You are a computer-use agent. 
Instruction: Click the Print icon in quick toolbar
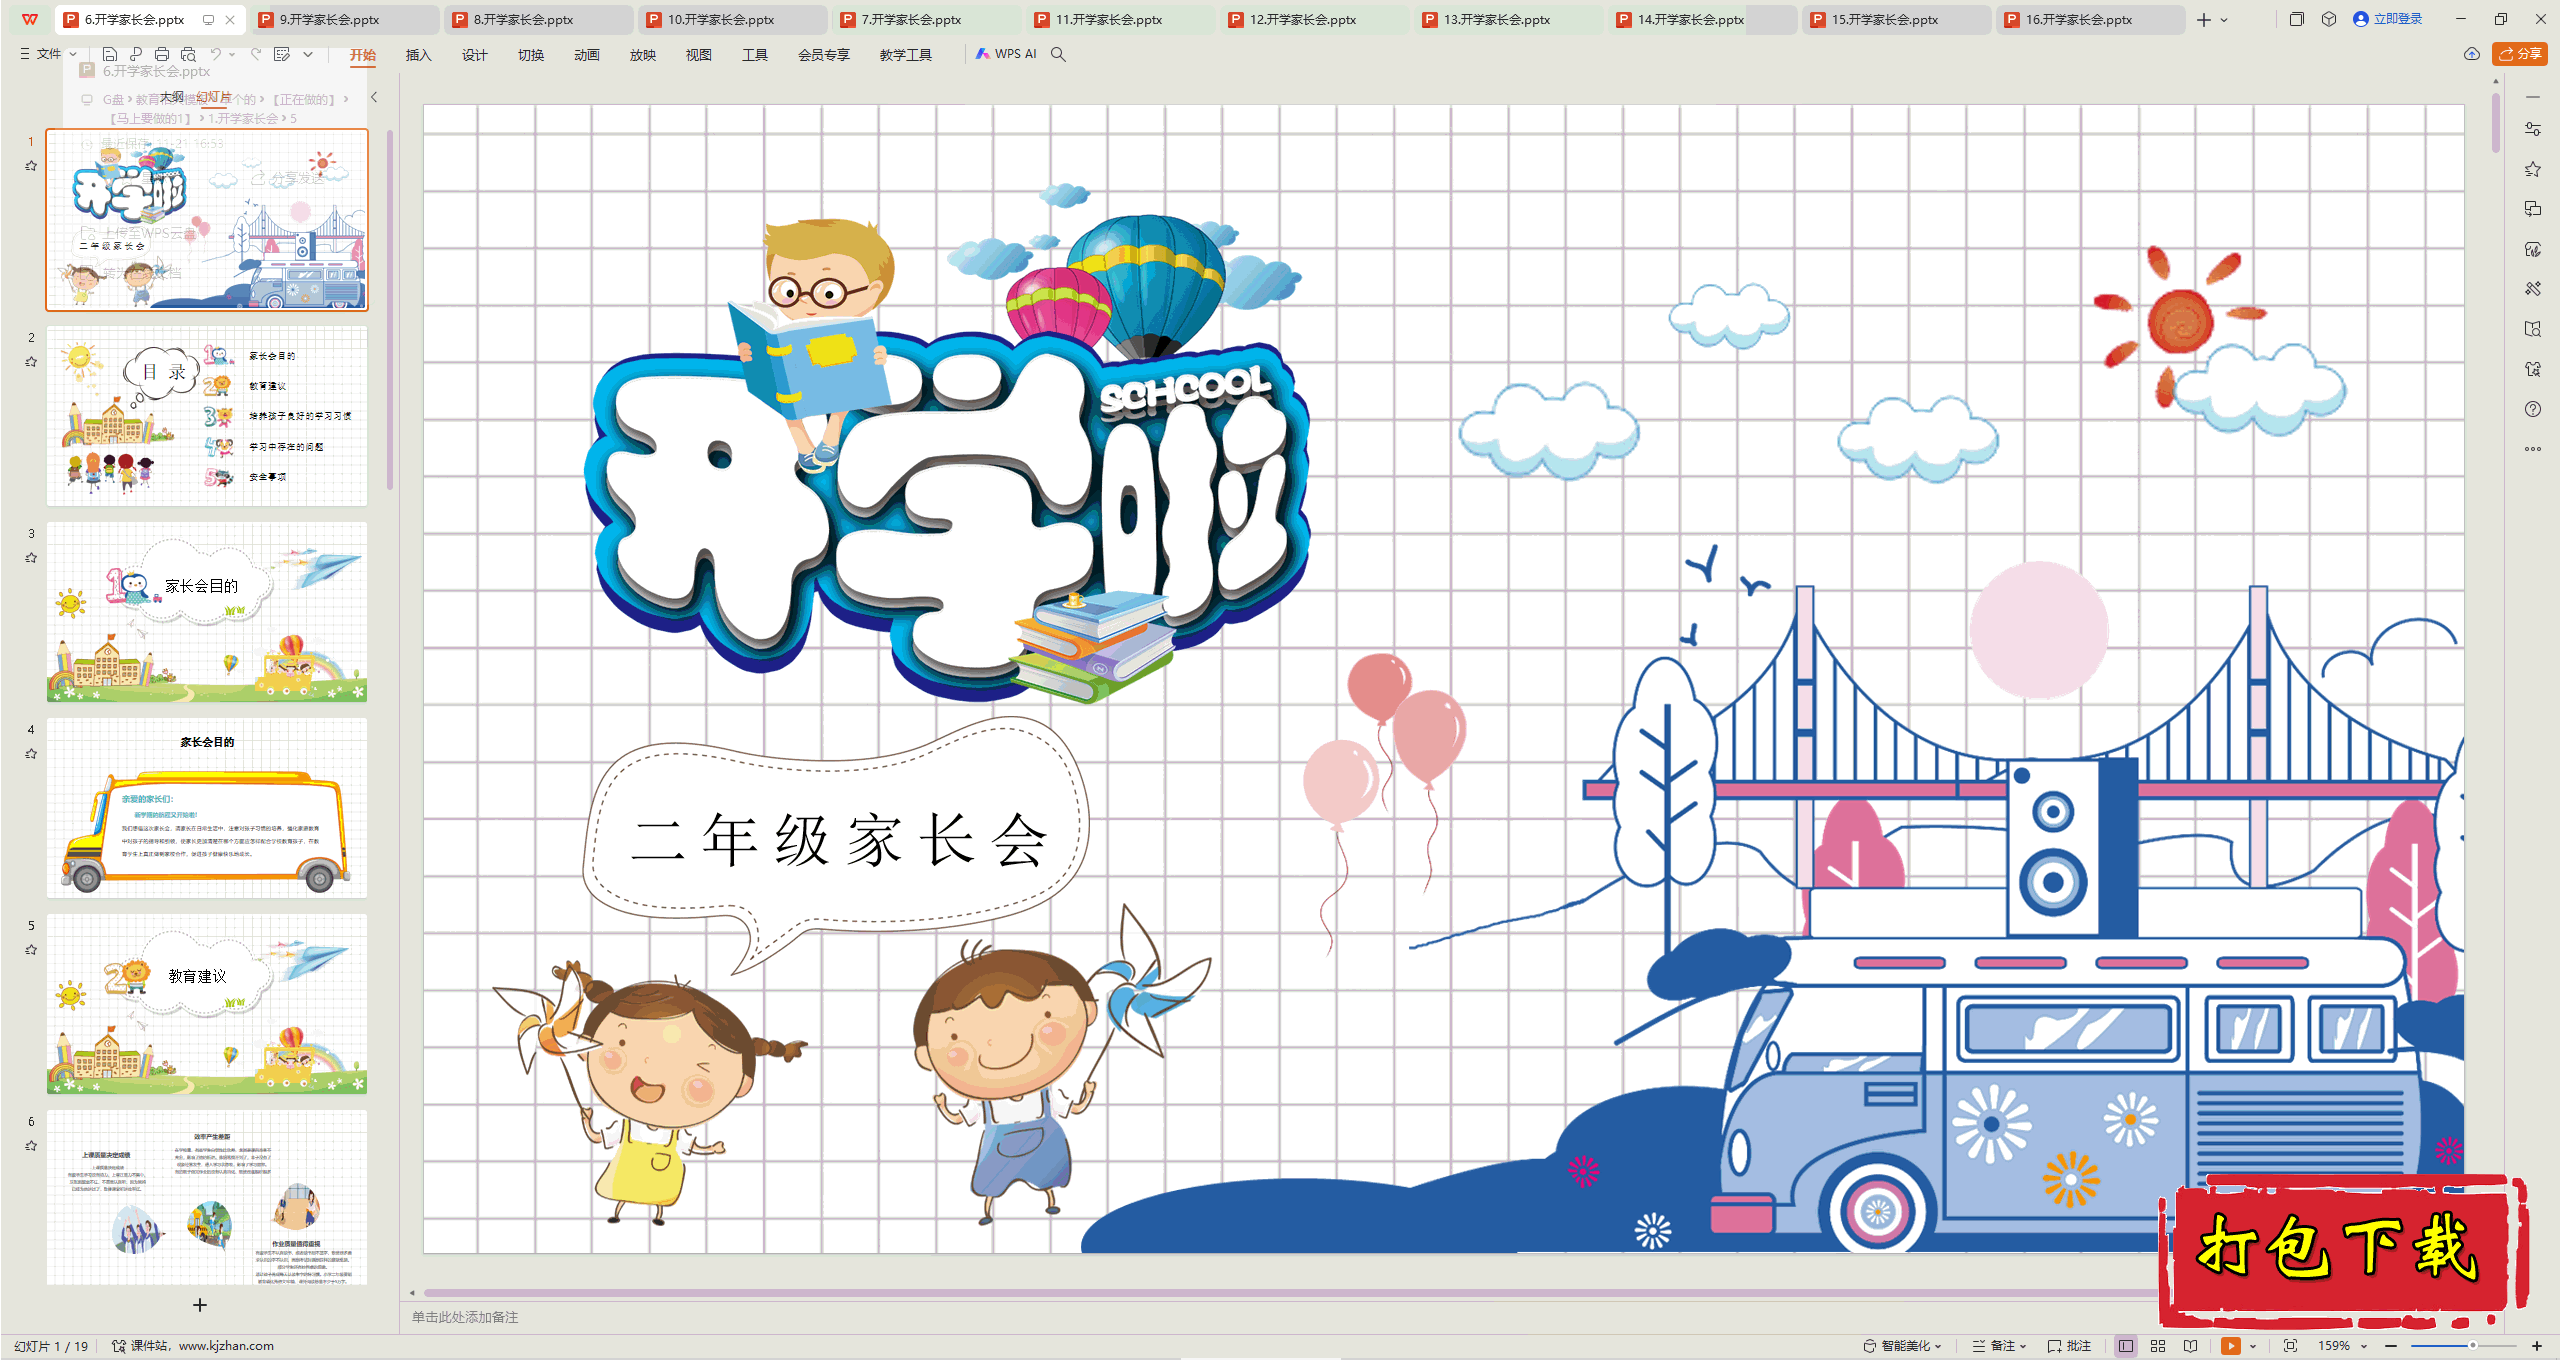tap(162, 54)
